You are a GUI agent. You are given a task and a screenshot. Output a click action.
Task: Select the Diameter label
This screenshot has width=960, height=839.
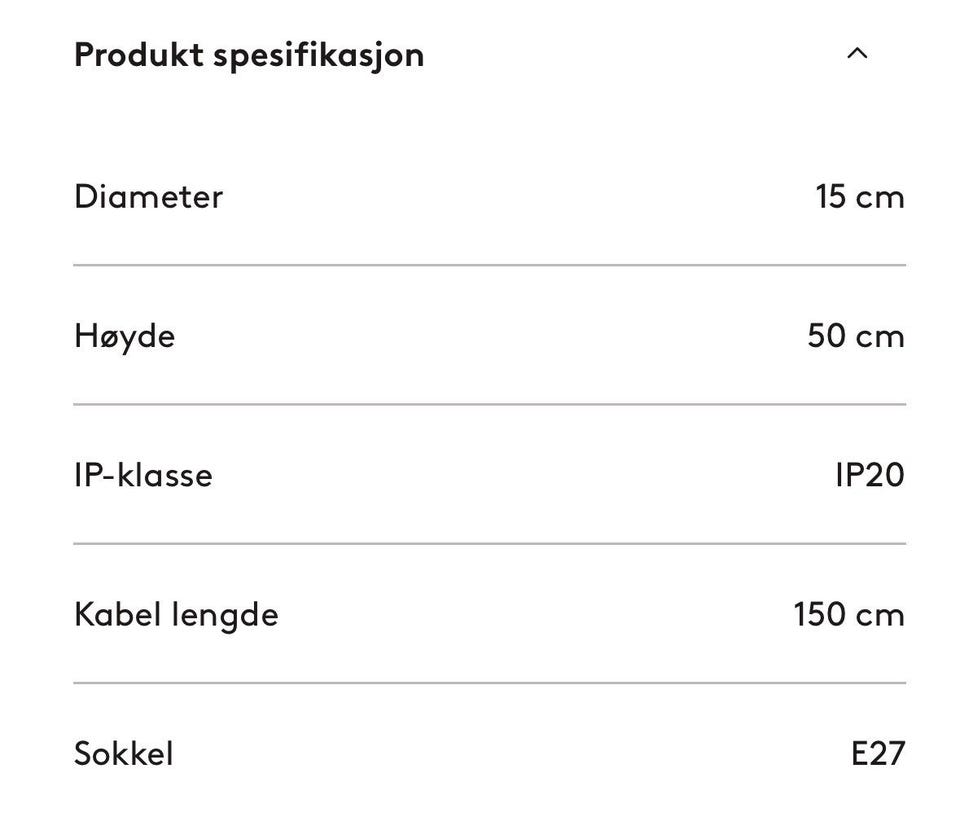click(148, 196)
